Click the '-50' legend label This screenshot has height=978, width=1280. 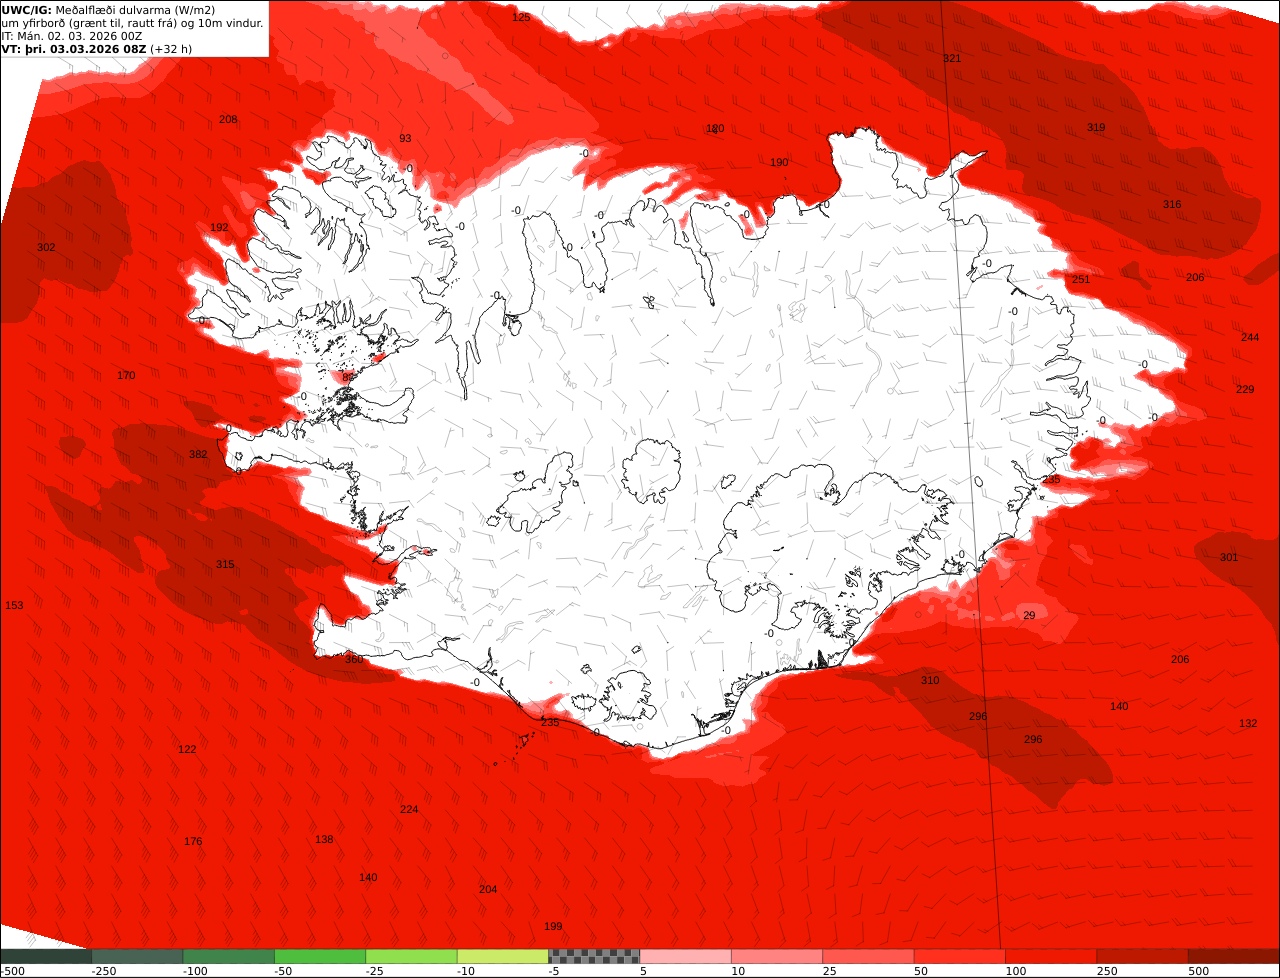click(x=283, y=971)
